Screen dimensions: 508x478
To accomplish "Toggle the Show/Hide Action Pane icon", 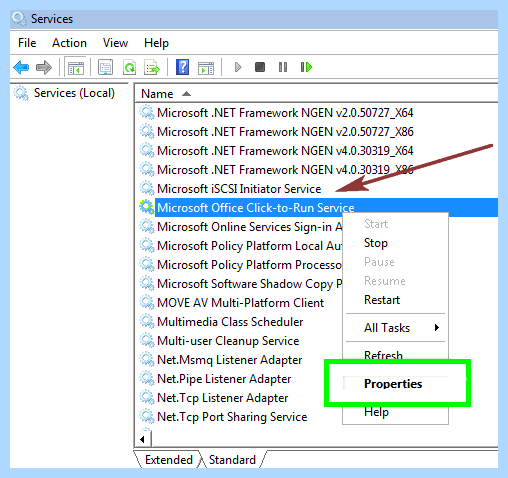I will tap(206, 68).
